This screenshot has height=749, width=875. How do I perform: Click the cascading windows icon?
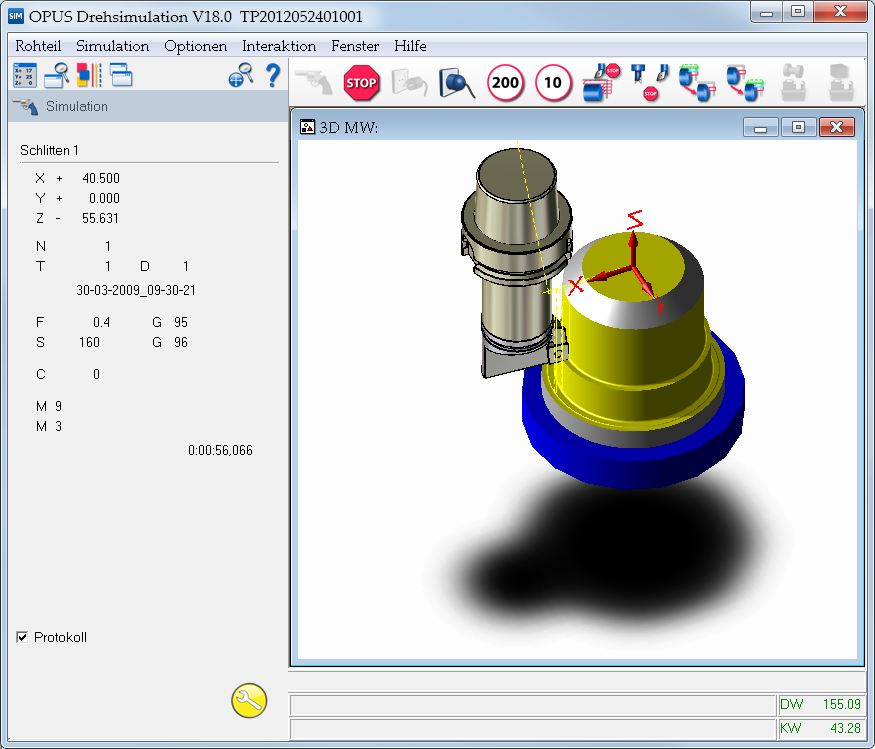(x=121, y=75)
